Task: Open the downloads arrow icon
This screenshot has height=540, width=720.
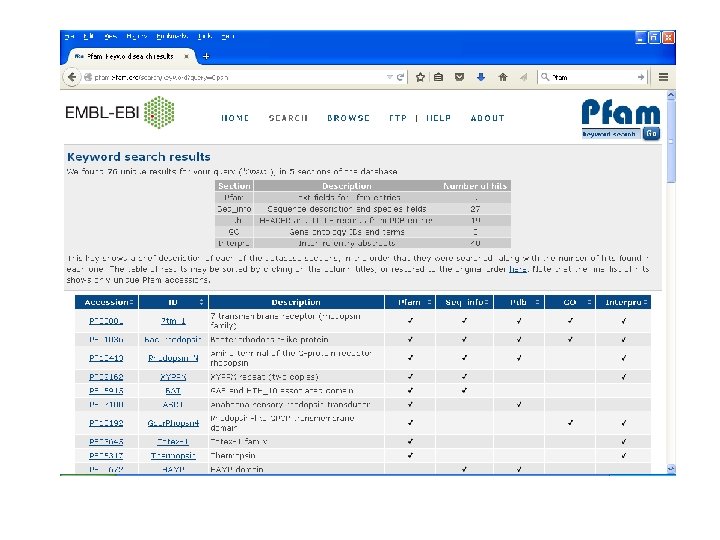Action: (x=481, y=77)
